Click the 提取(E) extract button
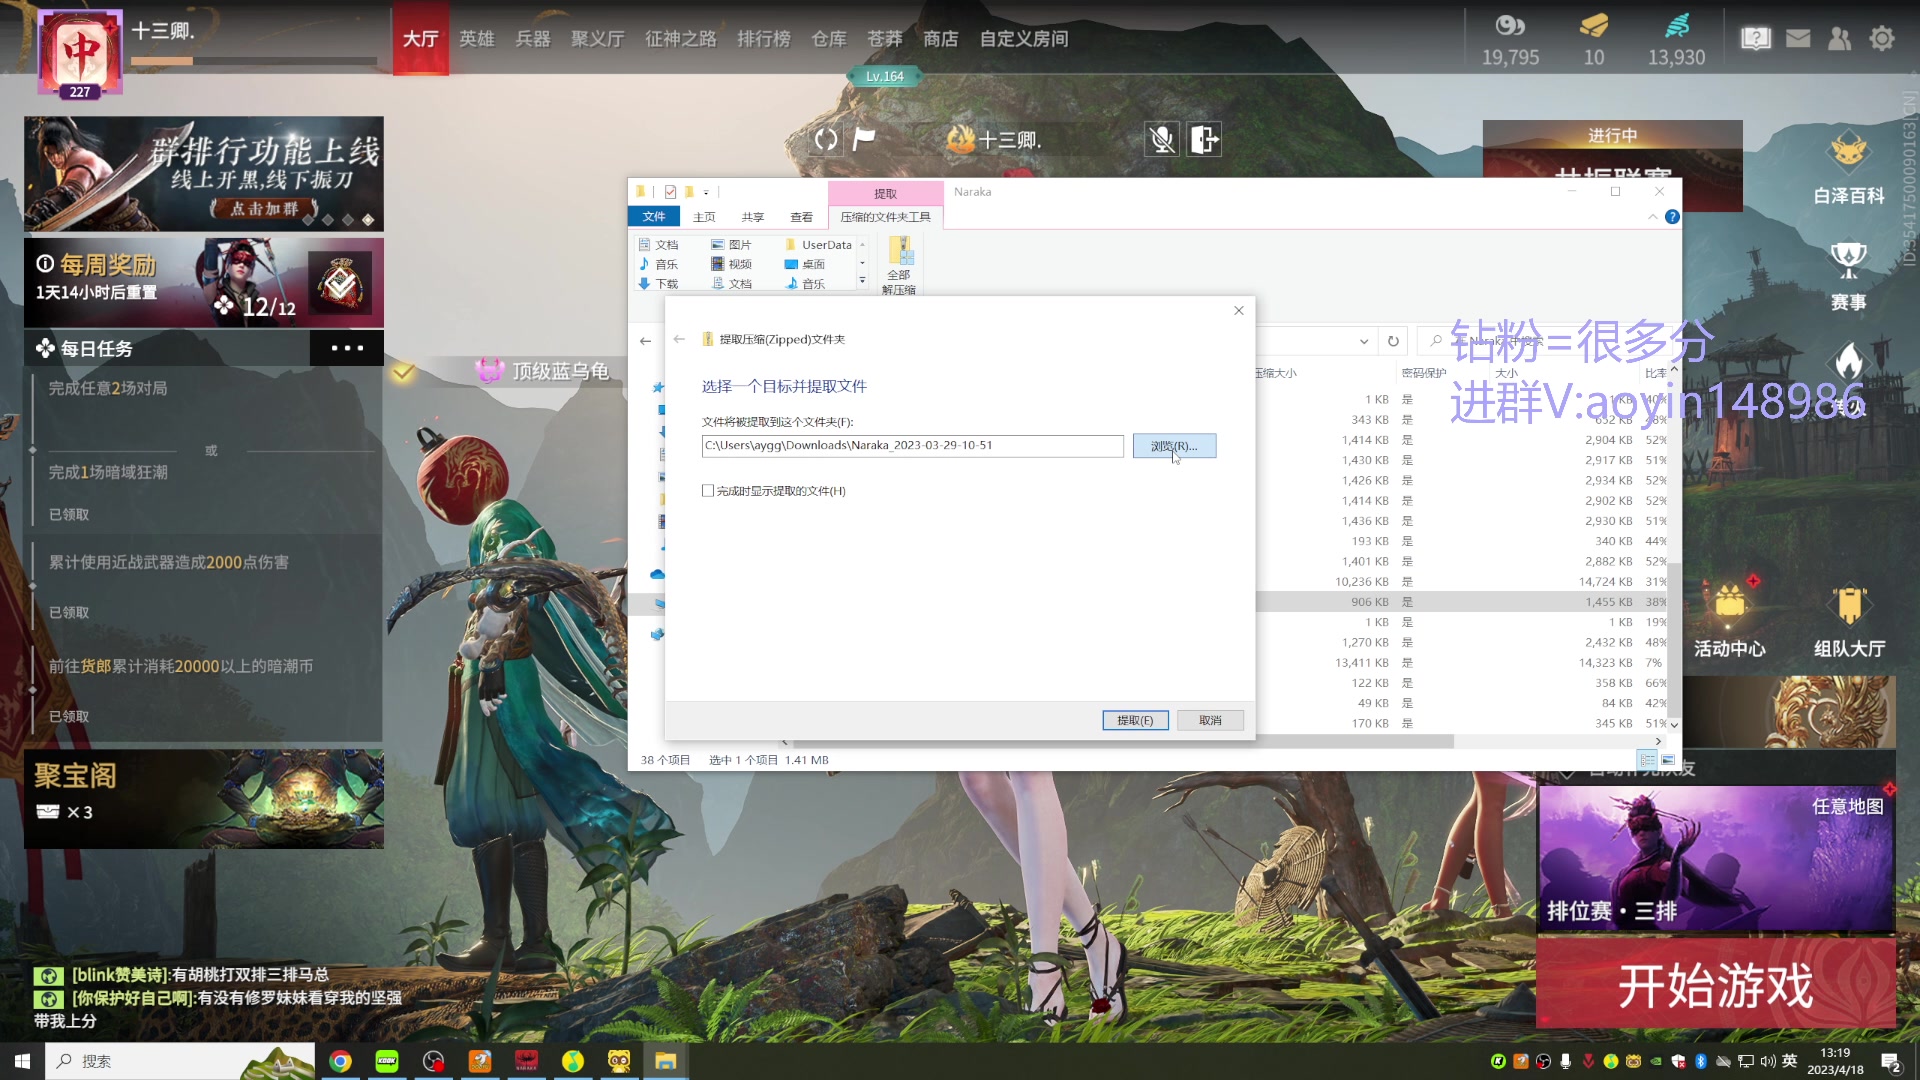1920x1080 pixels. pyautogui.click(x=1135, y=720)
